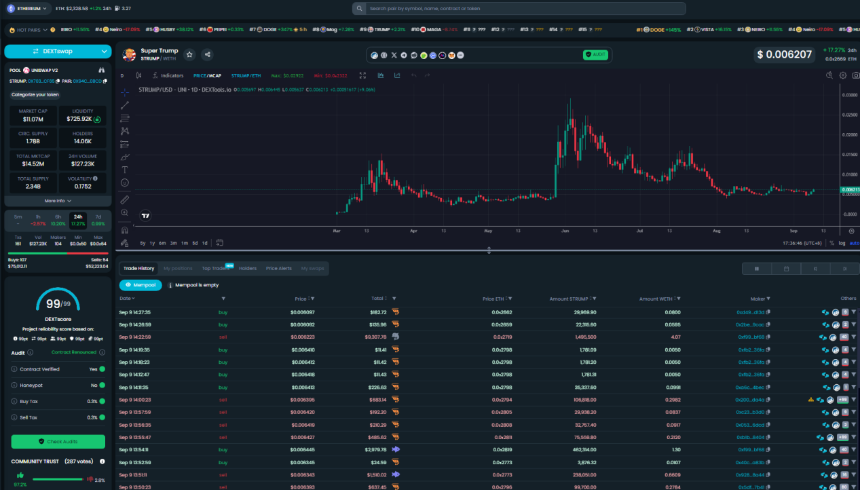Click the Super Trump token logo
860x490 pixels.
coord(129,54)
